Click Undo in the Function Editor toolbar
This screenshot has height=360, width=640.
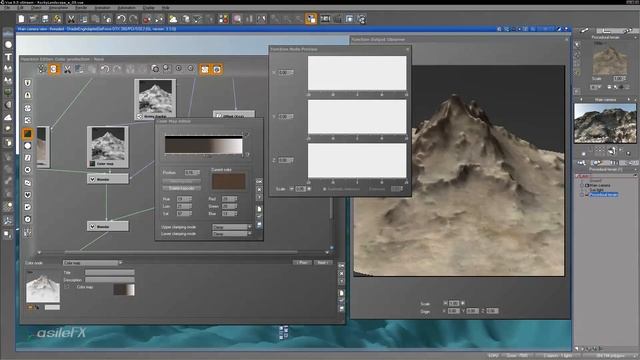105,69
